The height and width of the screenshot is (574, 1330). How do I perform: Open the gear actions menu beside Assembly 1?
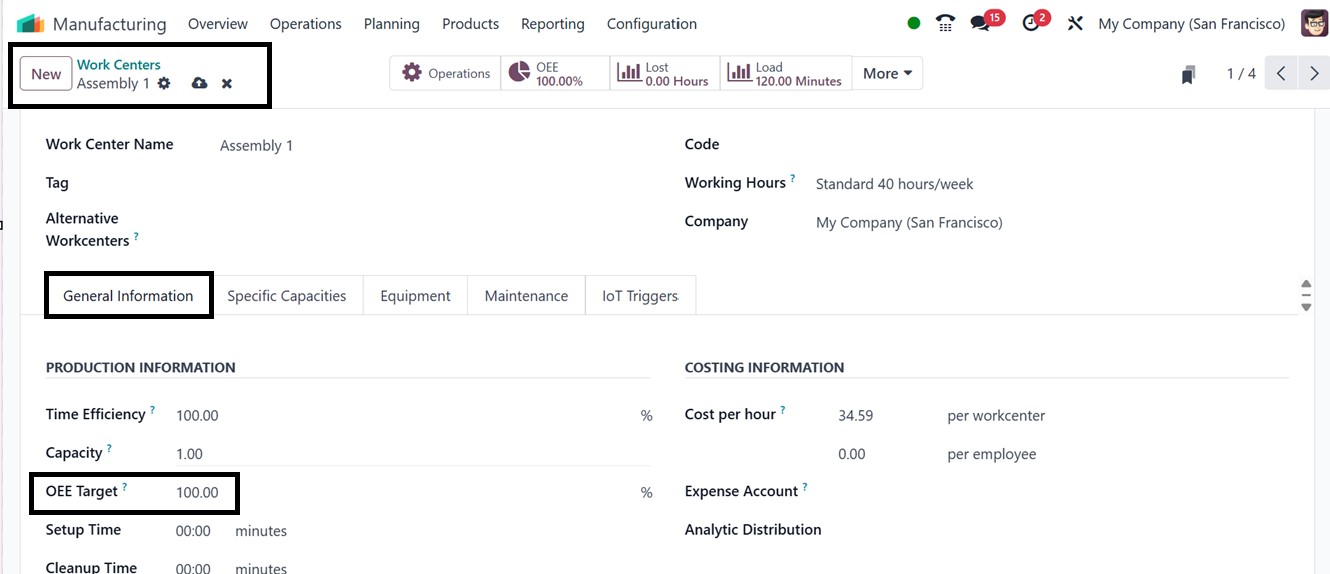[x=164, y=83]
